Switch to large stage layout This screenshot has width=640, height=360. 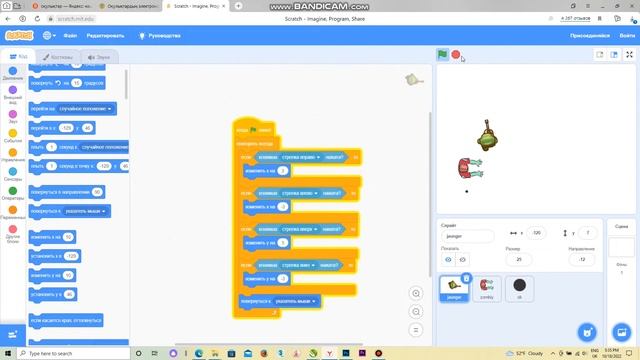(x=614, y=55)
